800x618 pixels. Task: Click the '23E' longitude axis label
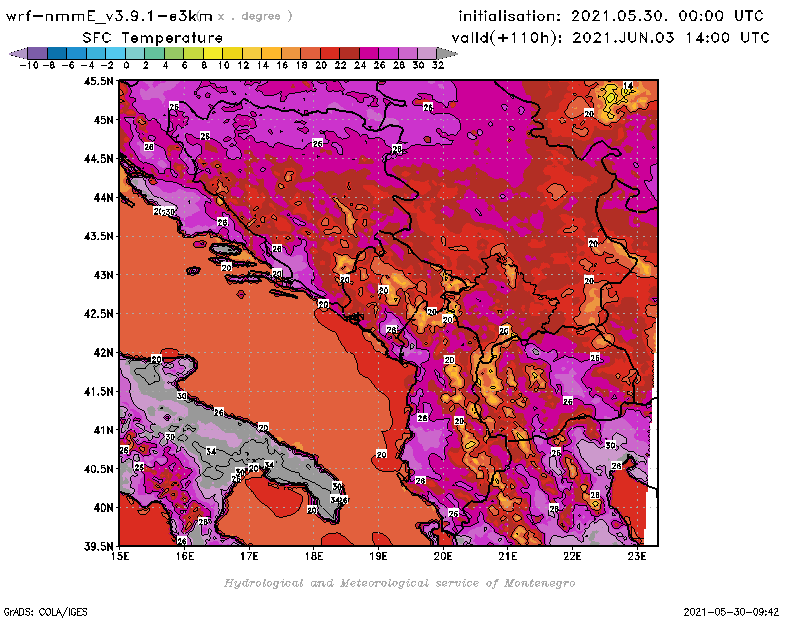click(637, 556)
